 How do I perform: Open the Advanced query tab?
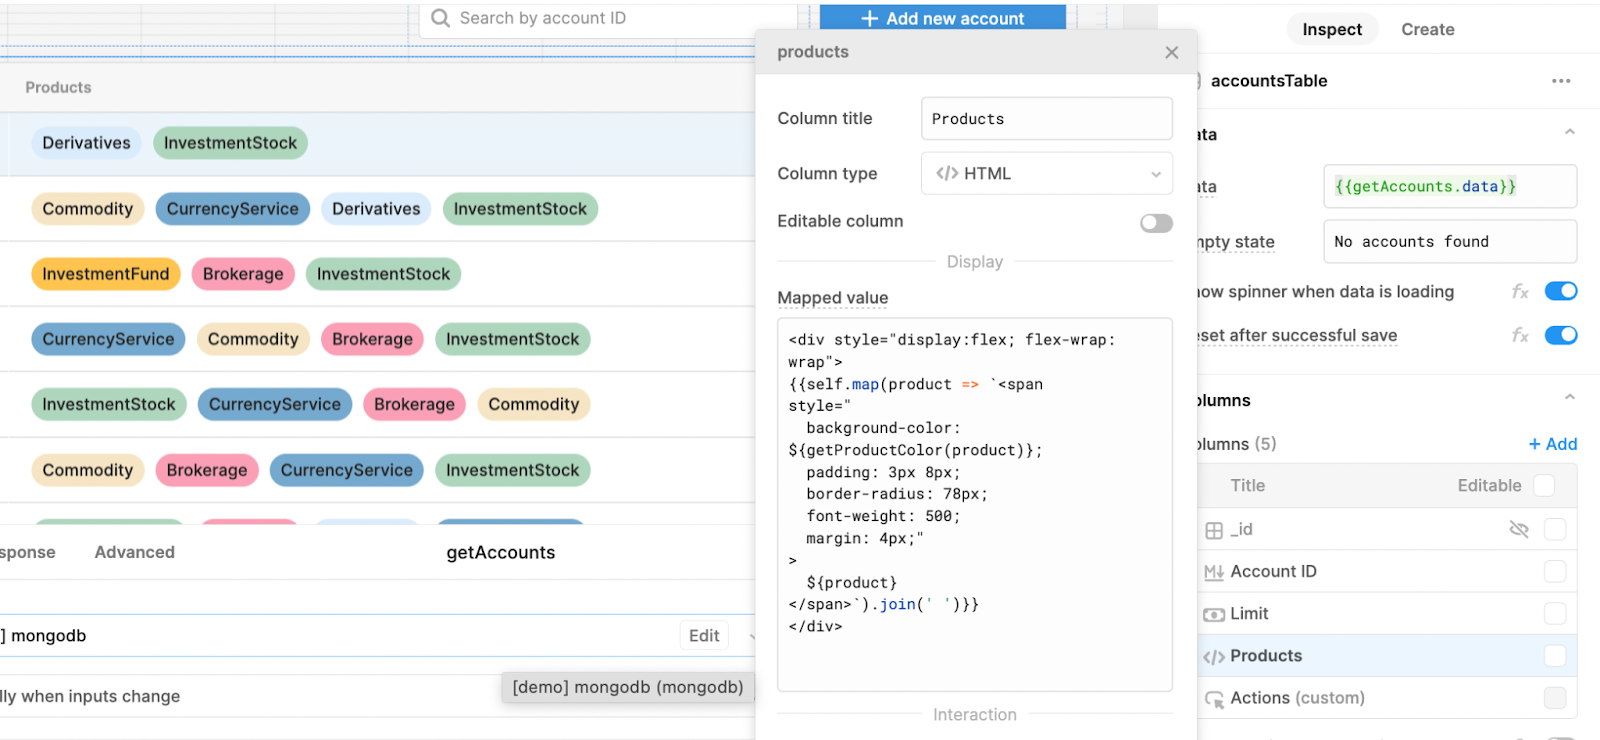[x=135, y=552]
